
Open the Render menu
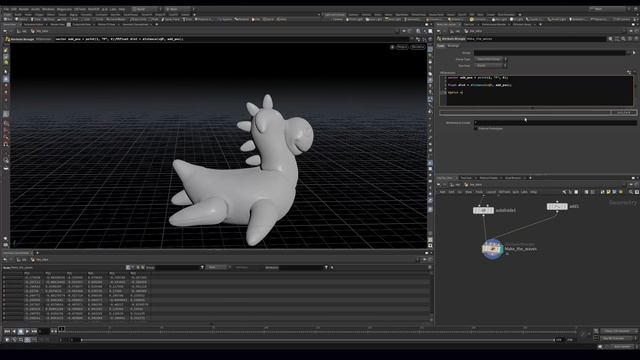[24, 9]
